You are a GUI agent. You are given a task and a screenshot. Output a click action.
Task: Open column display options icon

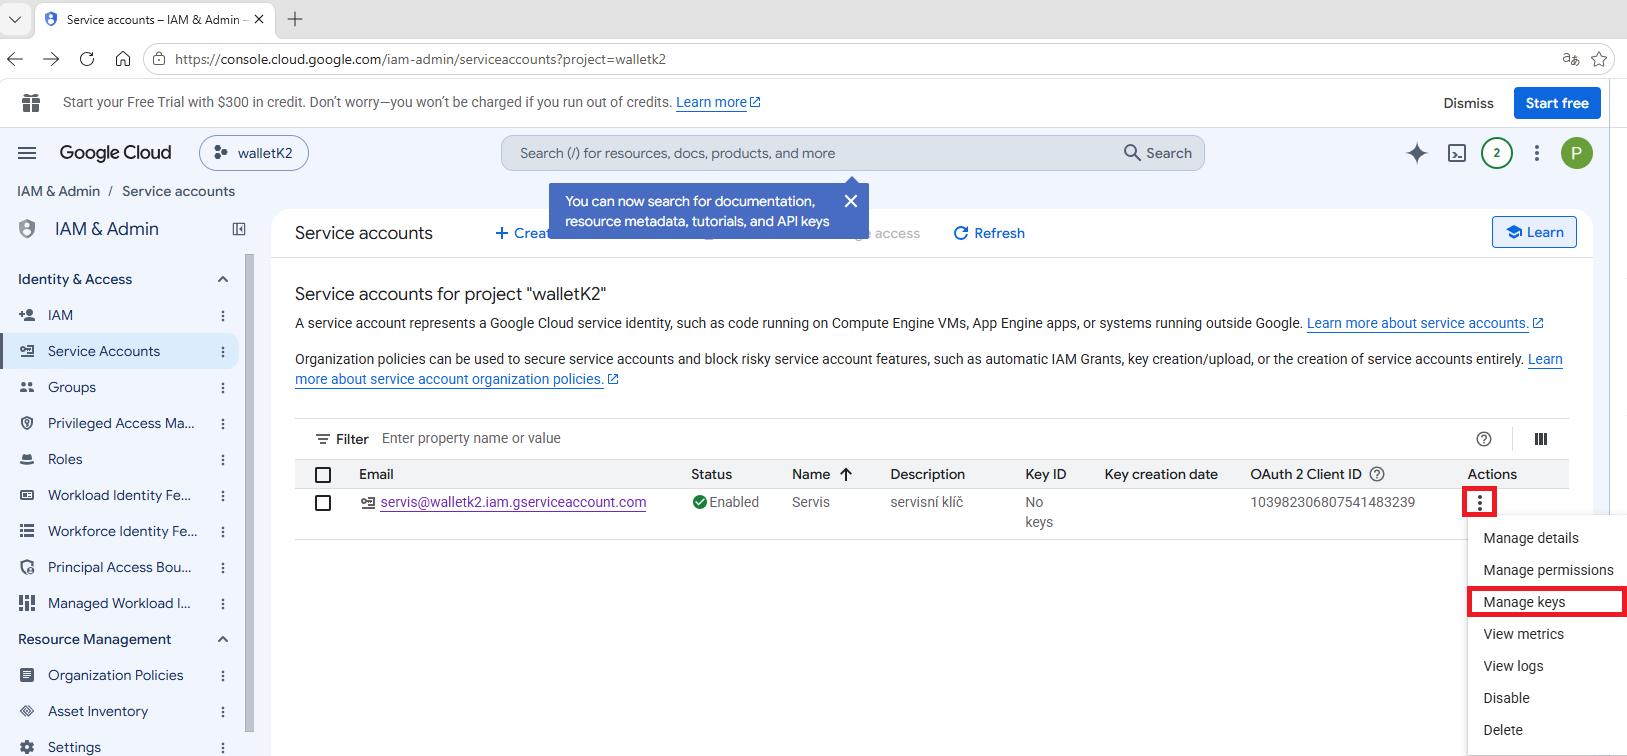click(1541, 439)
